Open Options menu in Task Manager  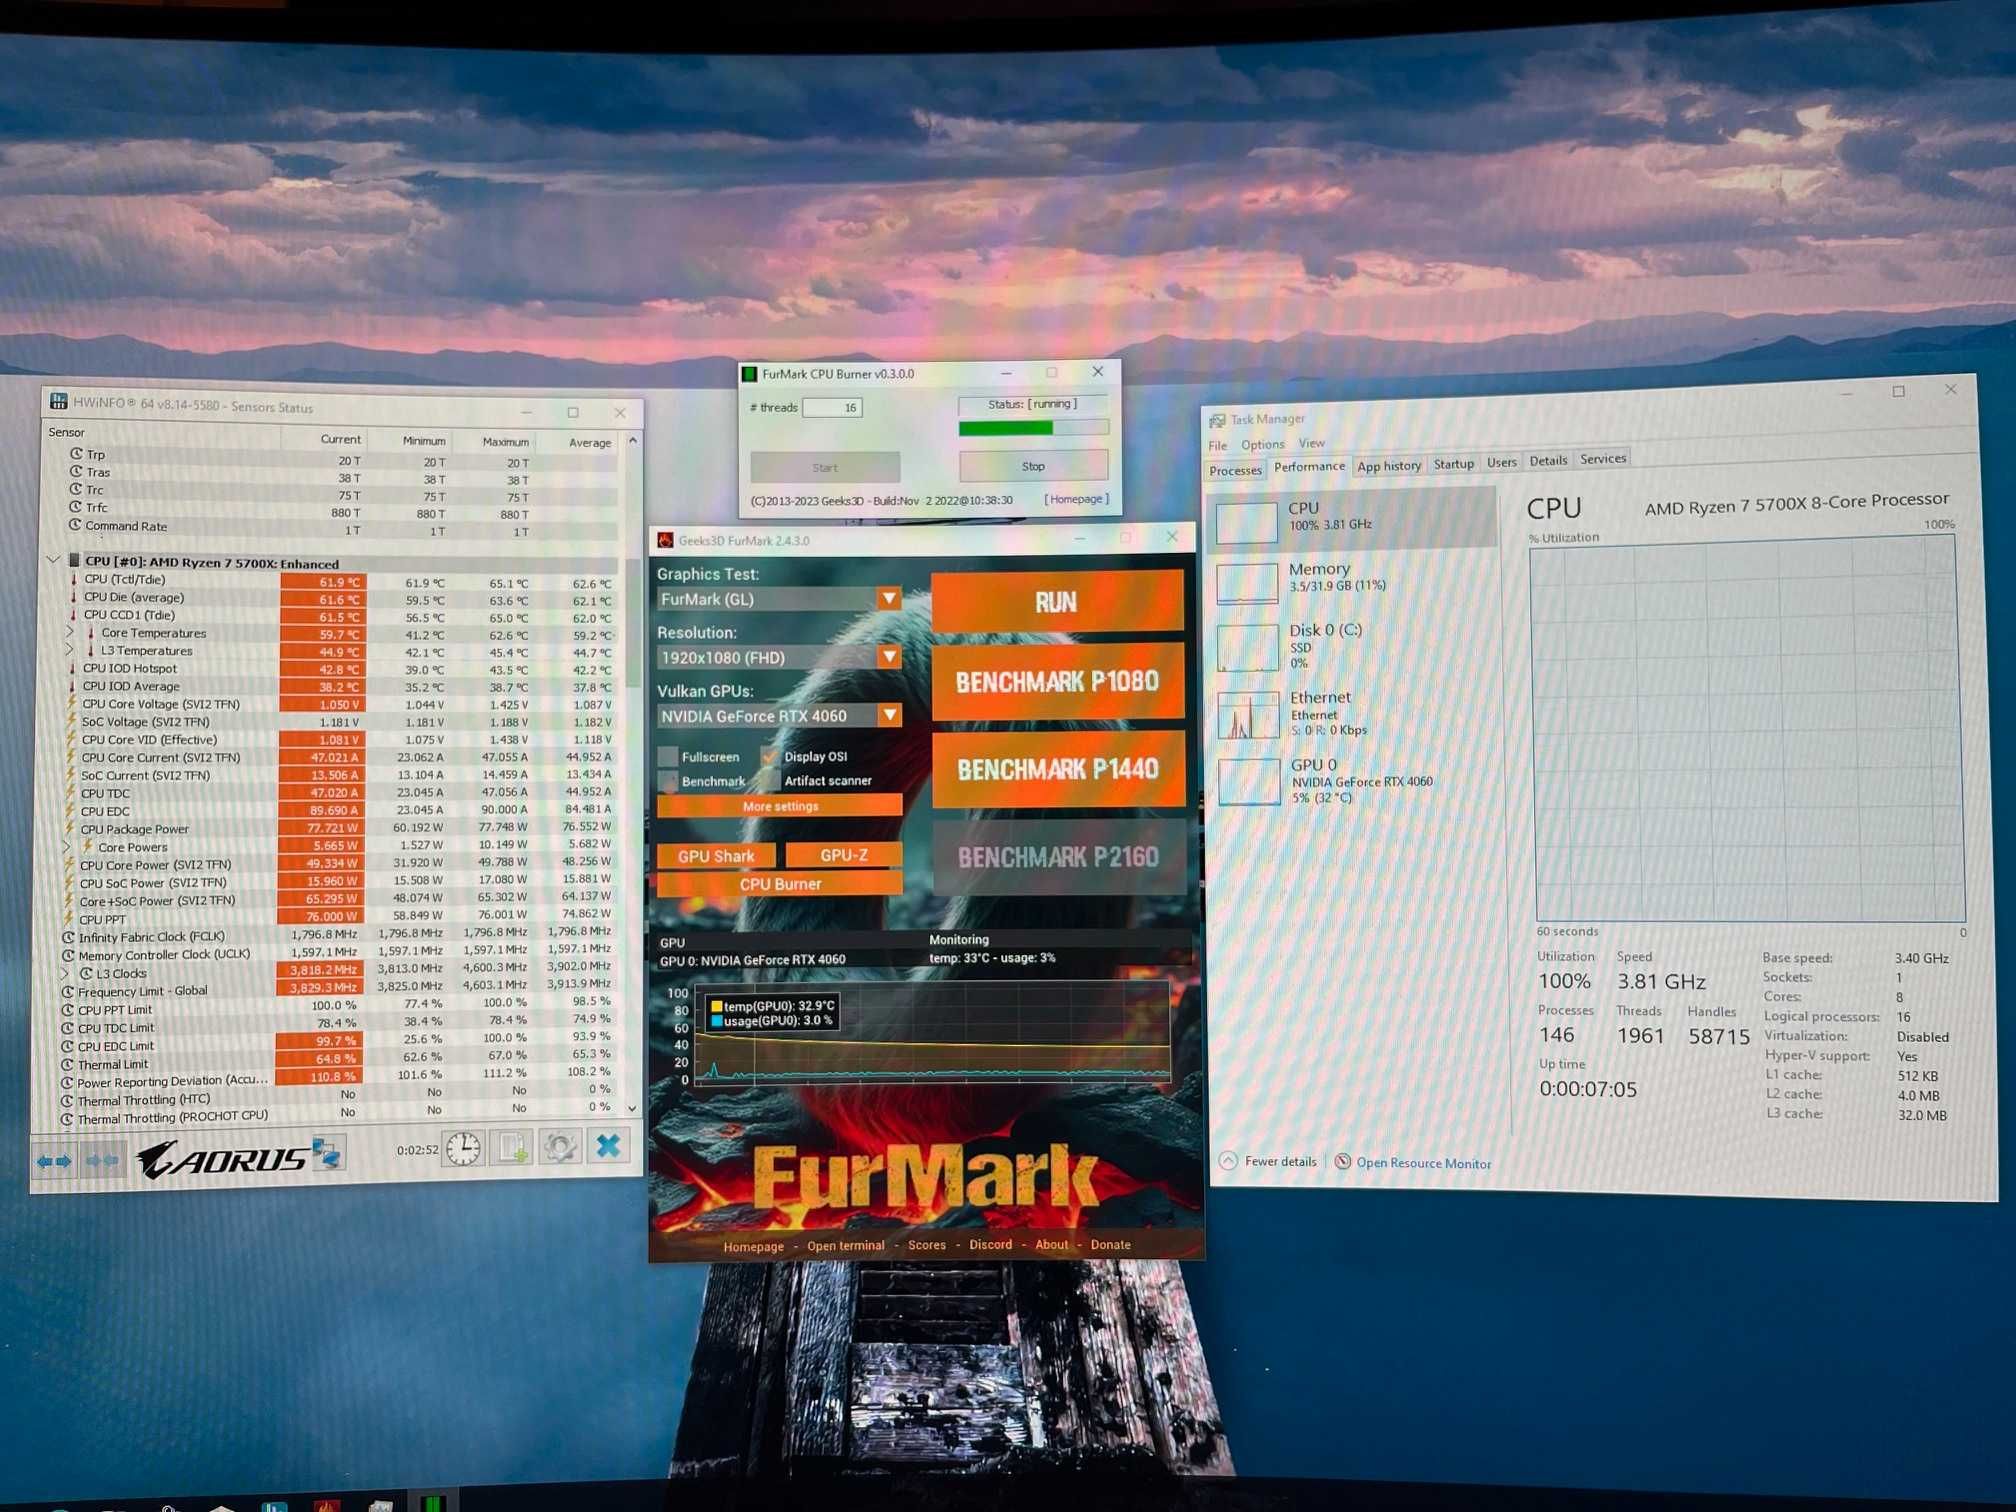point(1262,445)
